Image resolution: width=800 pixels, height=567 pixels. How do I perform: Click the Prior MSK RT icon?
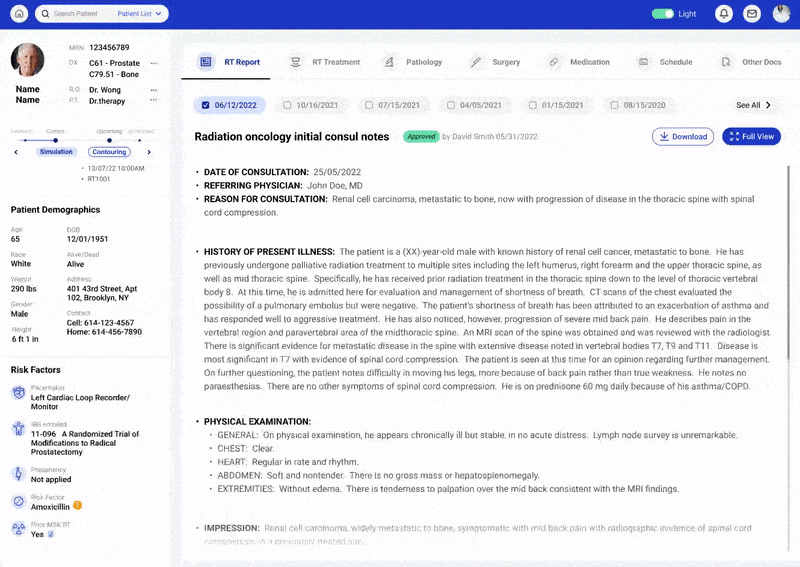(x=18, y=529)
